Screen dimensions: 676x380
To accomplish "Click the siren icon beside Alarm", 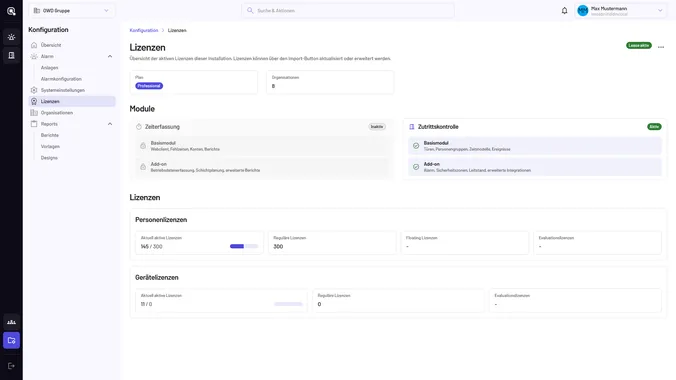I will pos(34,56).
